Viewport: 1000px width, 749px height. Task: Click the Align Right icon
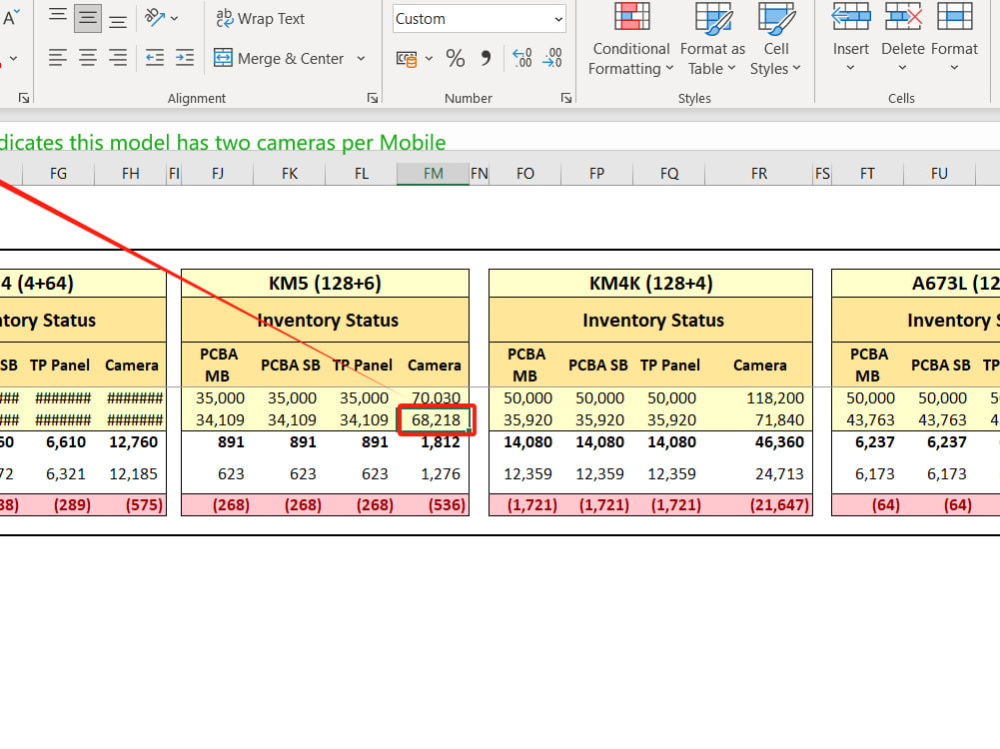[117, 58]
